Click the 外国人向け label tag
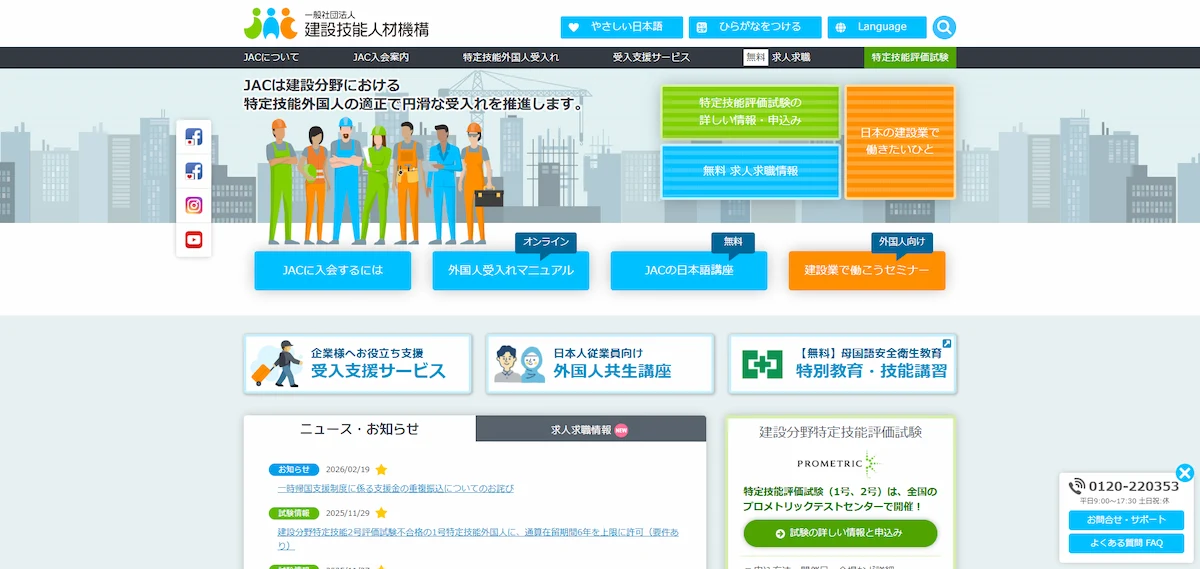 coord(902,242)
